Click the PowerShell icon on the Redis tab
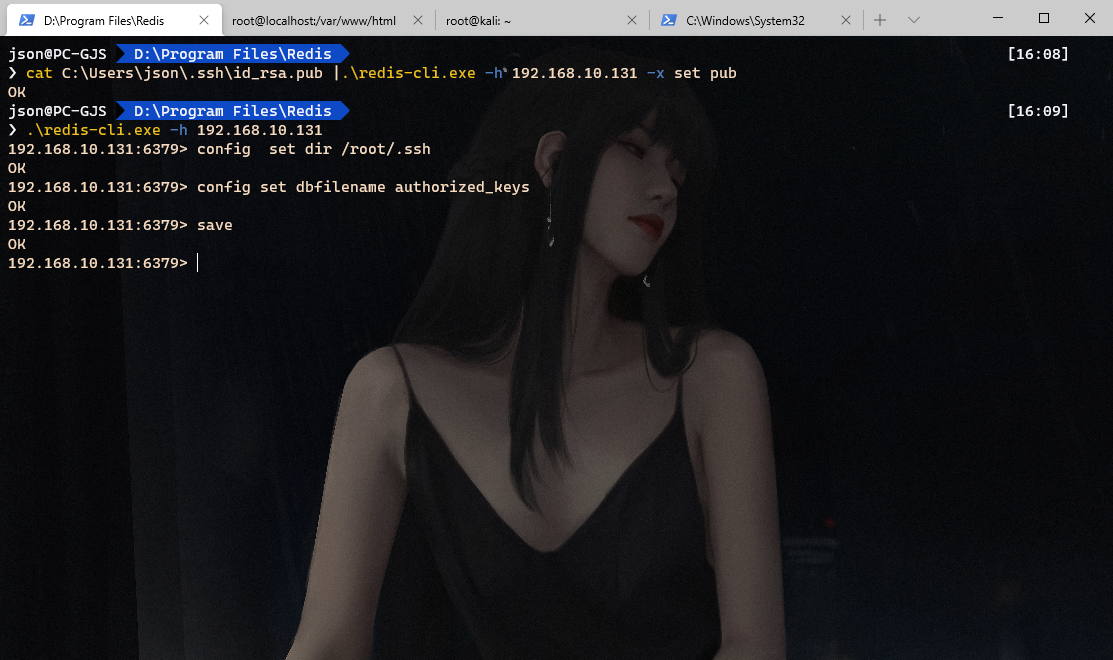 coord(27,20)
